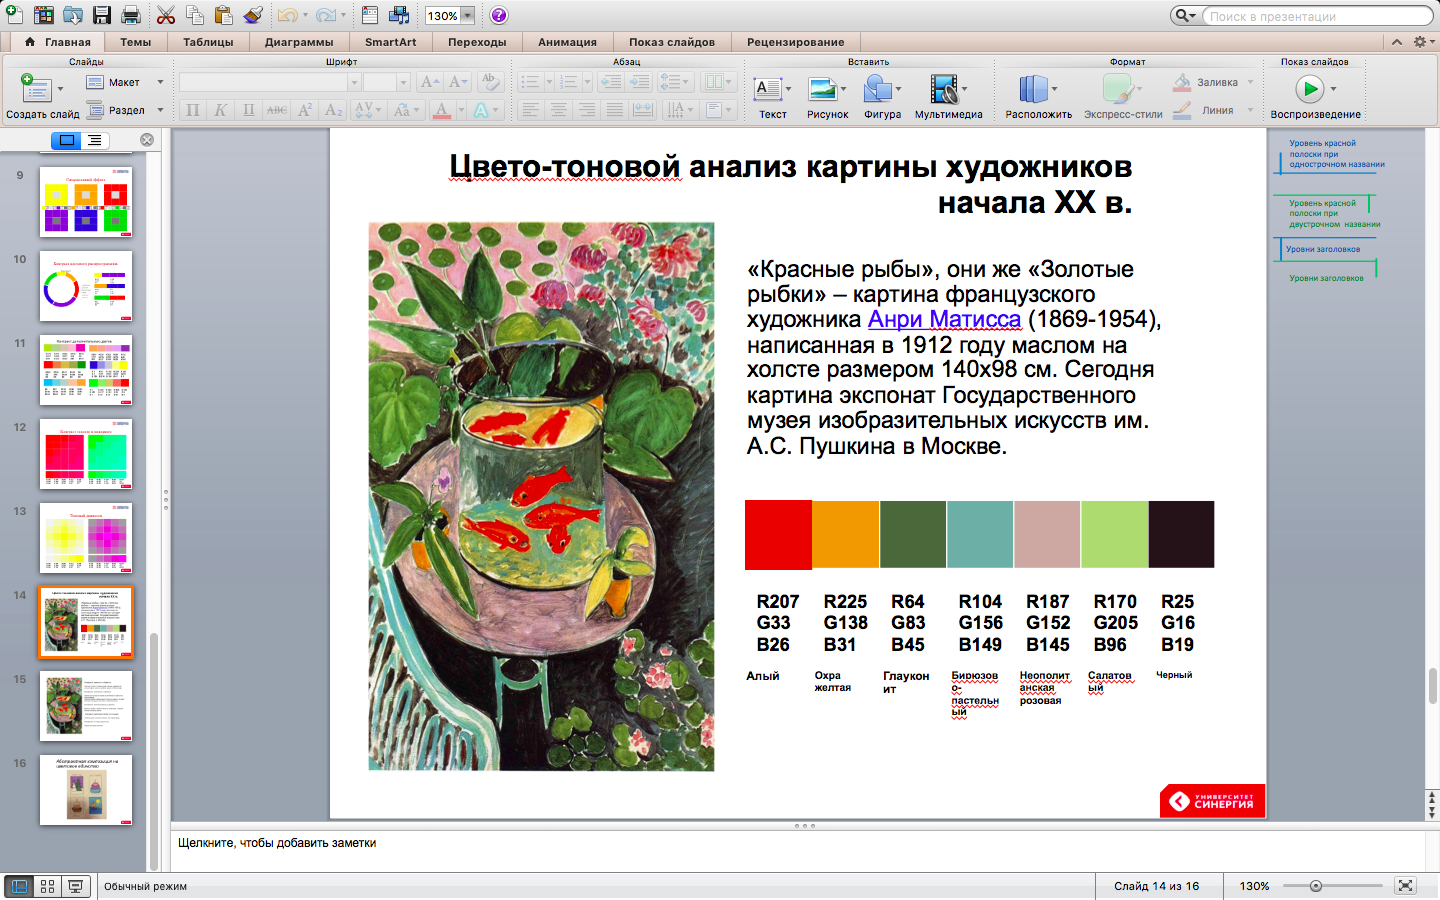Select slide 10 thumbnail with color wheel
1440x900 pixels.
tap(86, 286)
